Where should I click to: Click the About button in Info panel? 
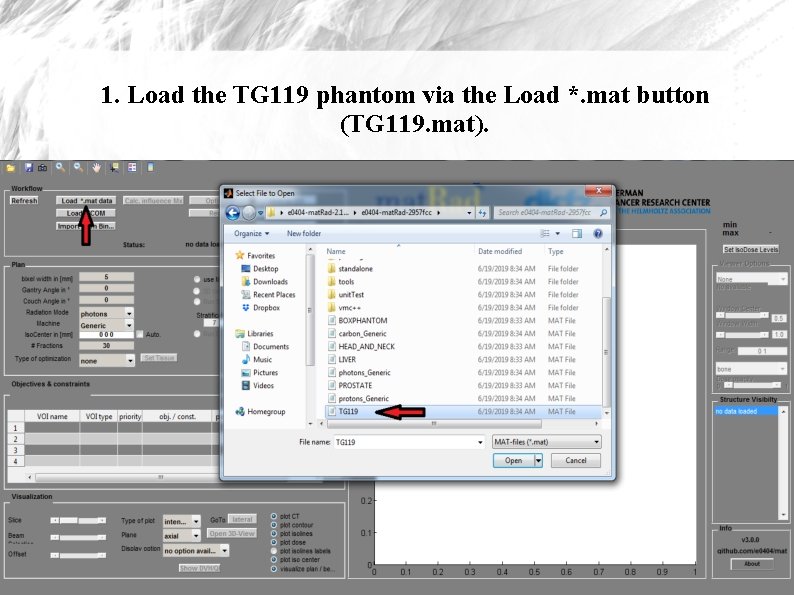click(752, 564)
